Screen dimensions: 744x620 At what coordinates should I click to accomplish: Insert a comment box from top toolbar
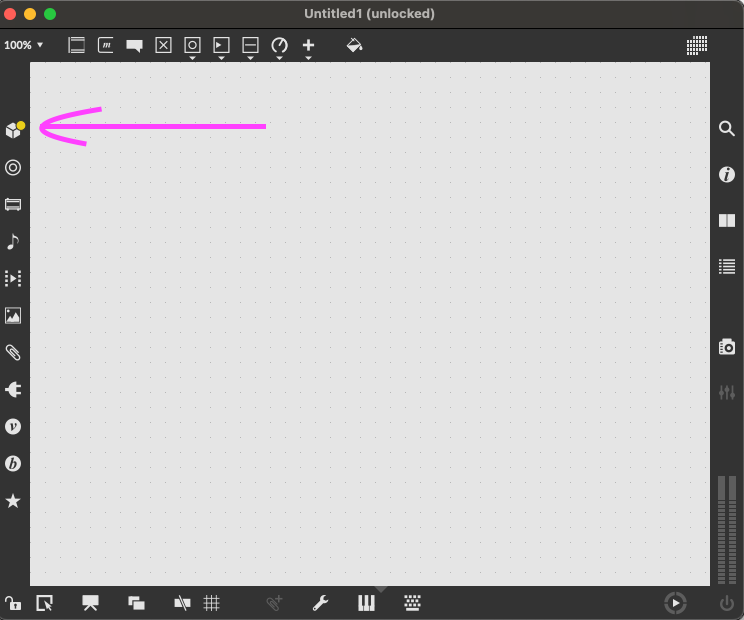coord(134,46)
